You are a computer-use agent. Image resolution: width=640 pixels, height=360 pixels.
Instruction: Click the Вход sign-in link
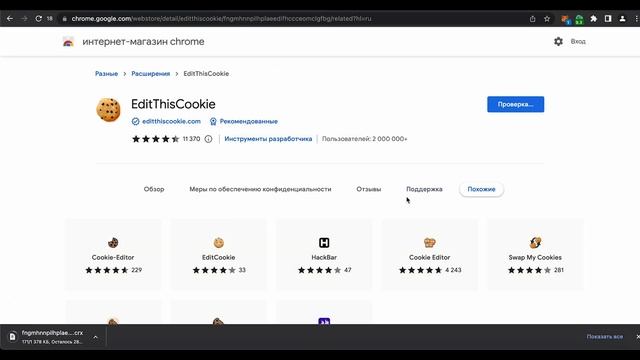[x=578, y=42]
